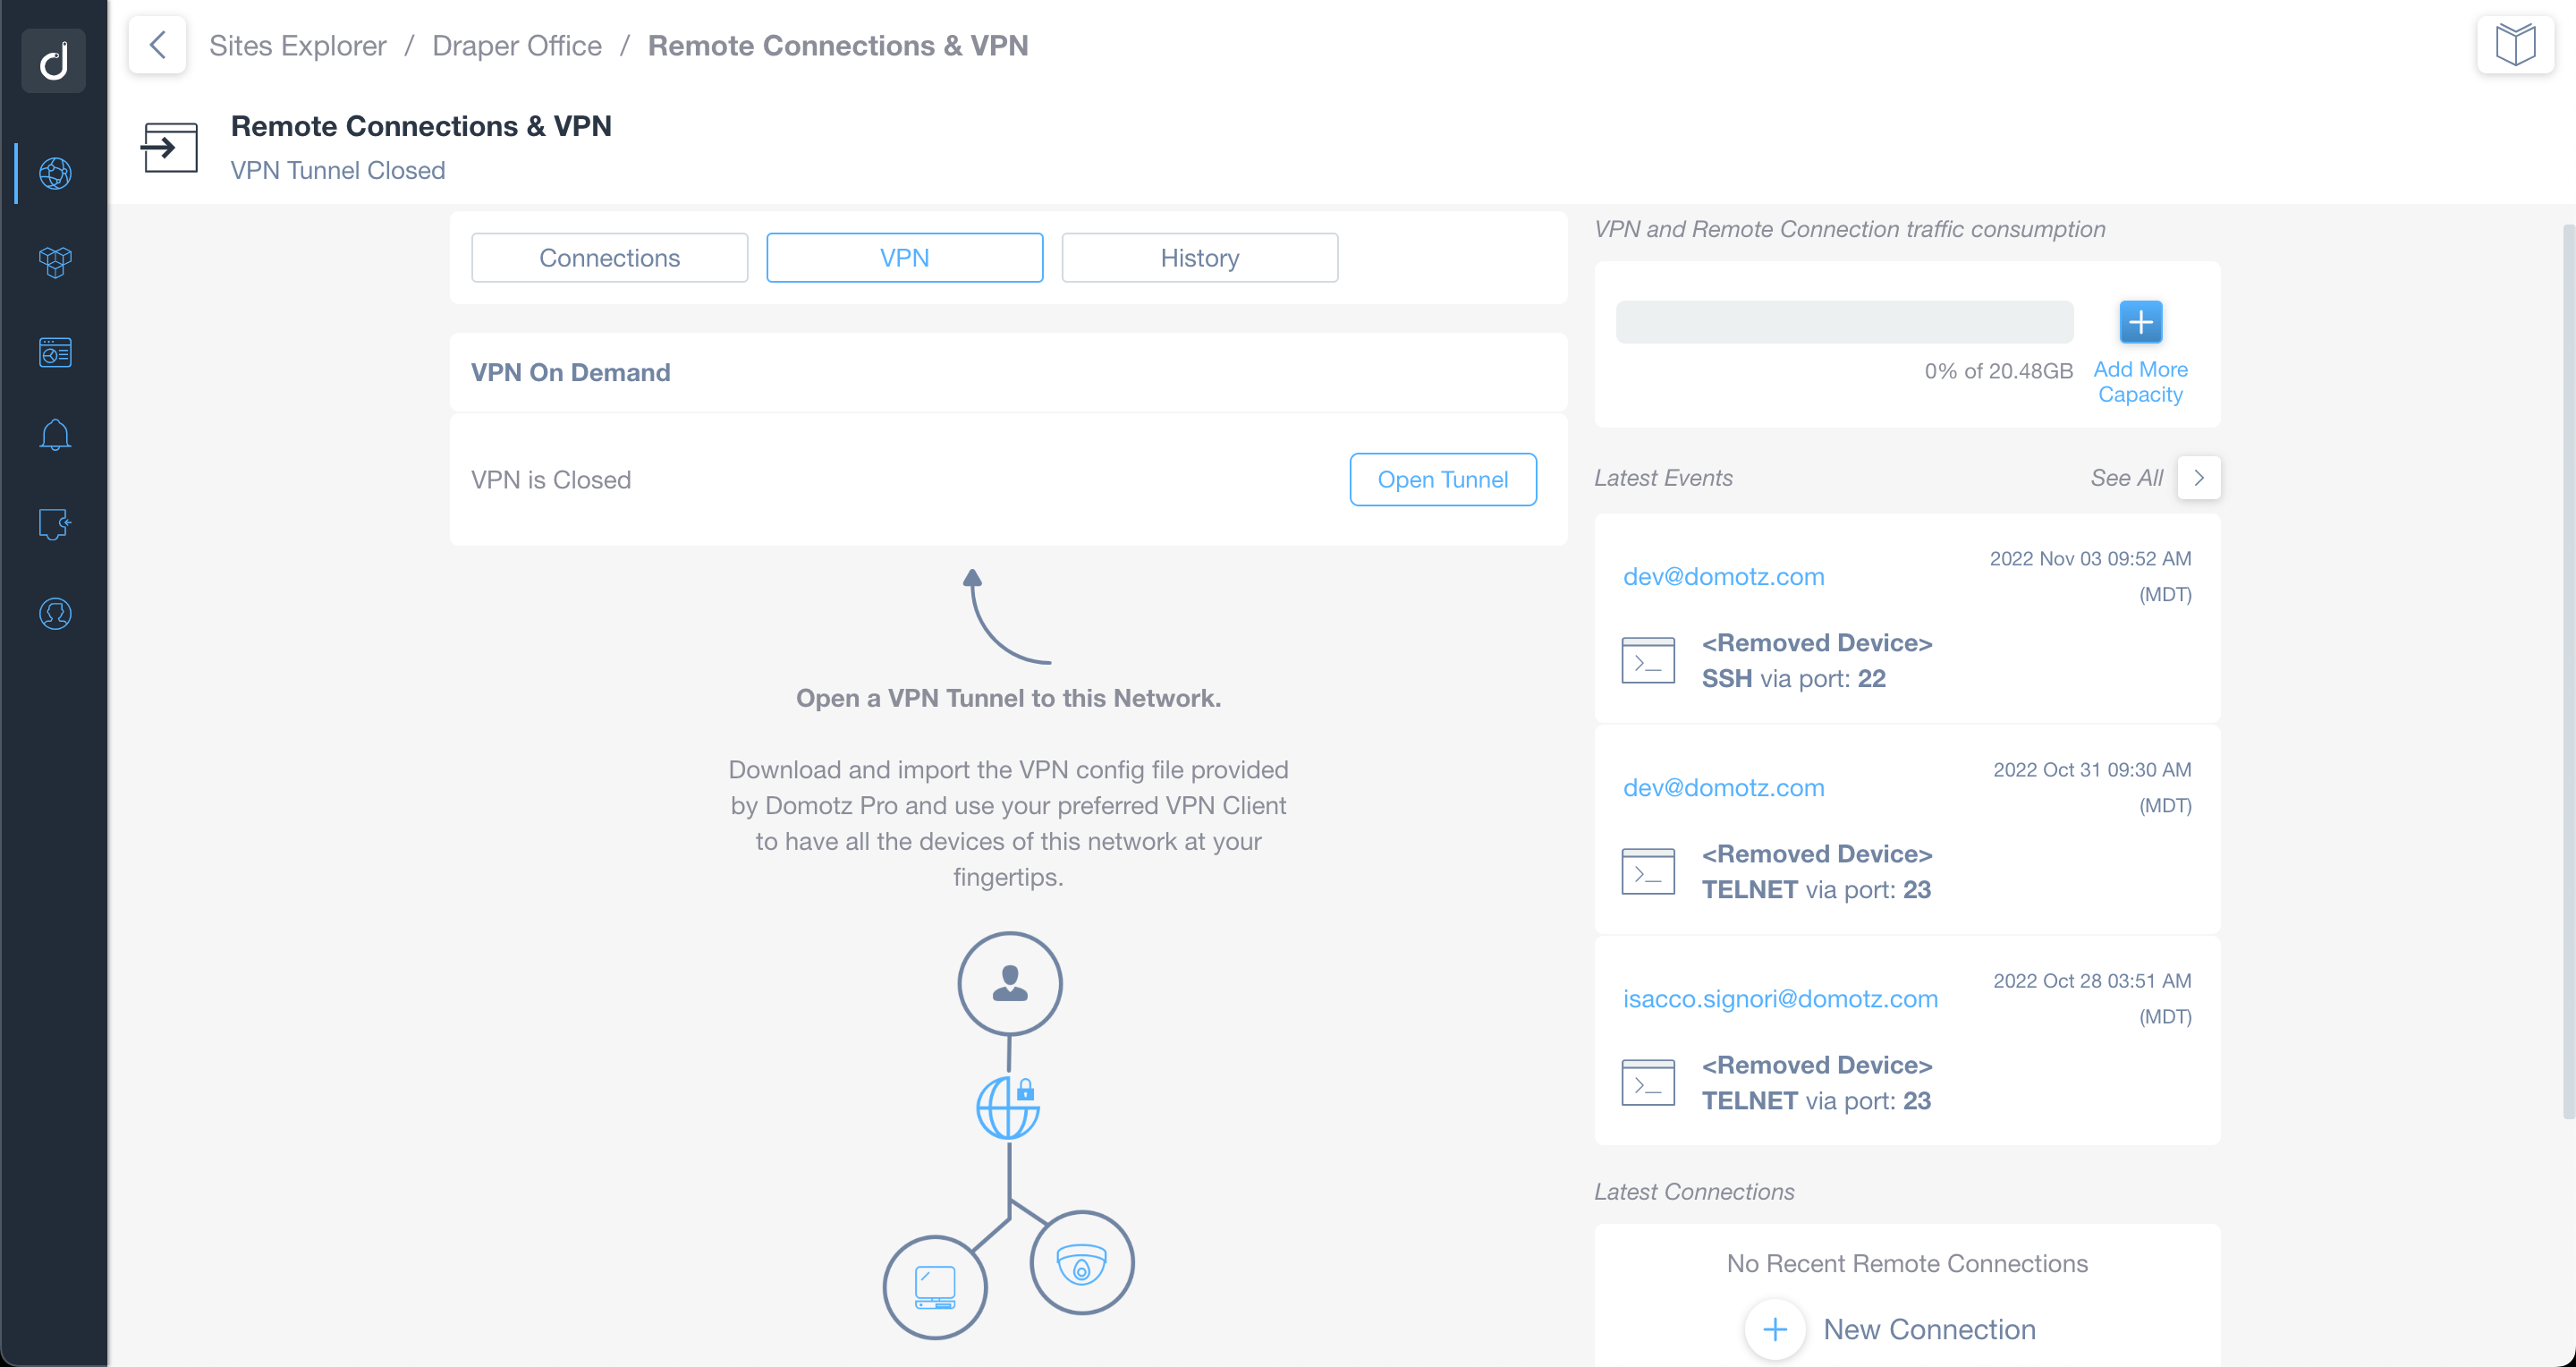The width and height of the screenshot is (2576, 1367).
Task: Click '2022 Oct 28 03:51 AM' timestamp
Action: [2092, 981]
